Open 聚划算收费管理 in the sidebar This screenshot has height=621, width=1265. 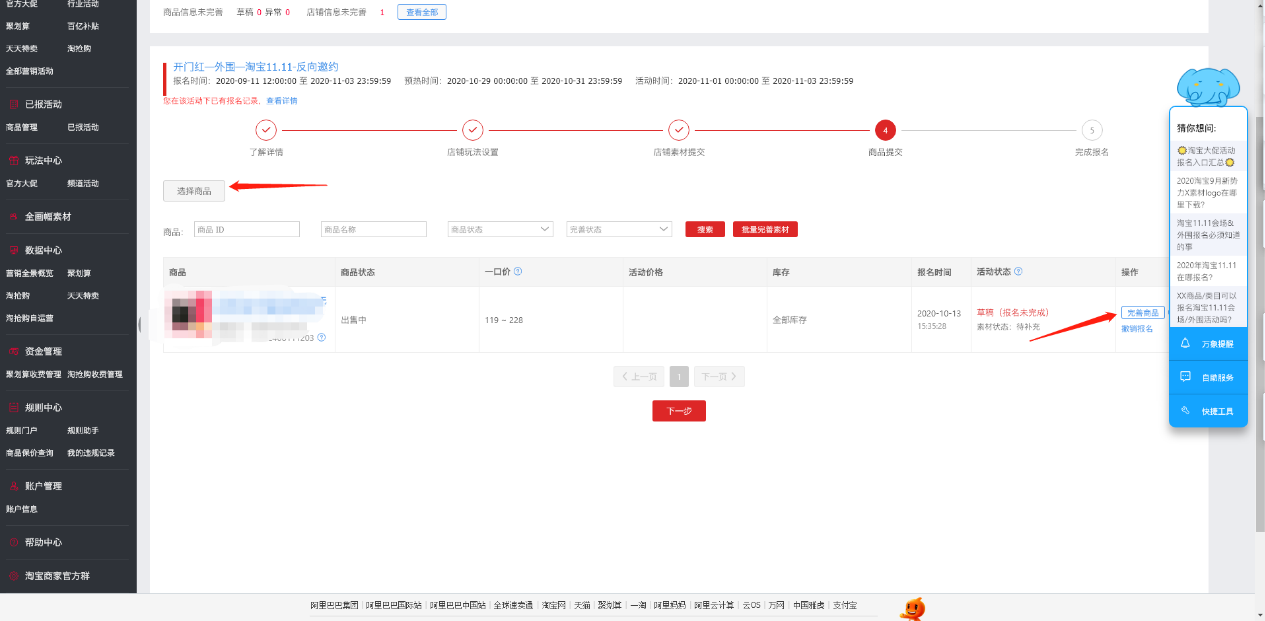point(34,374)
